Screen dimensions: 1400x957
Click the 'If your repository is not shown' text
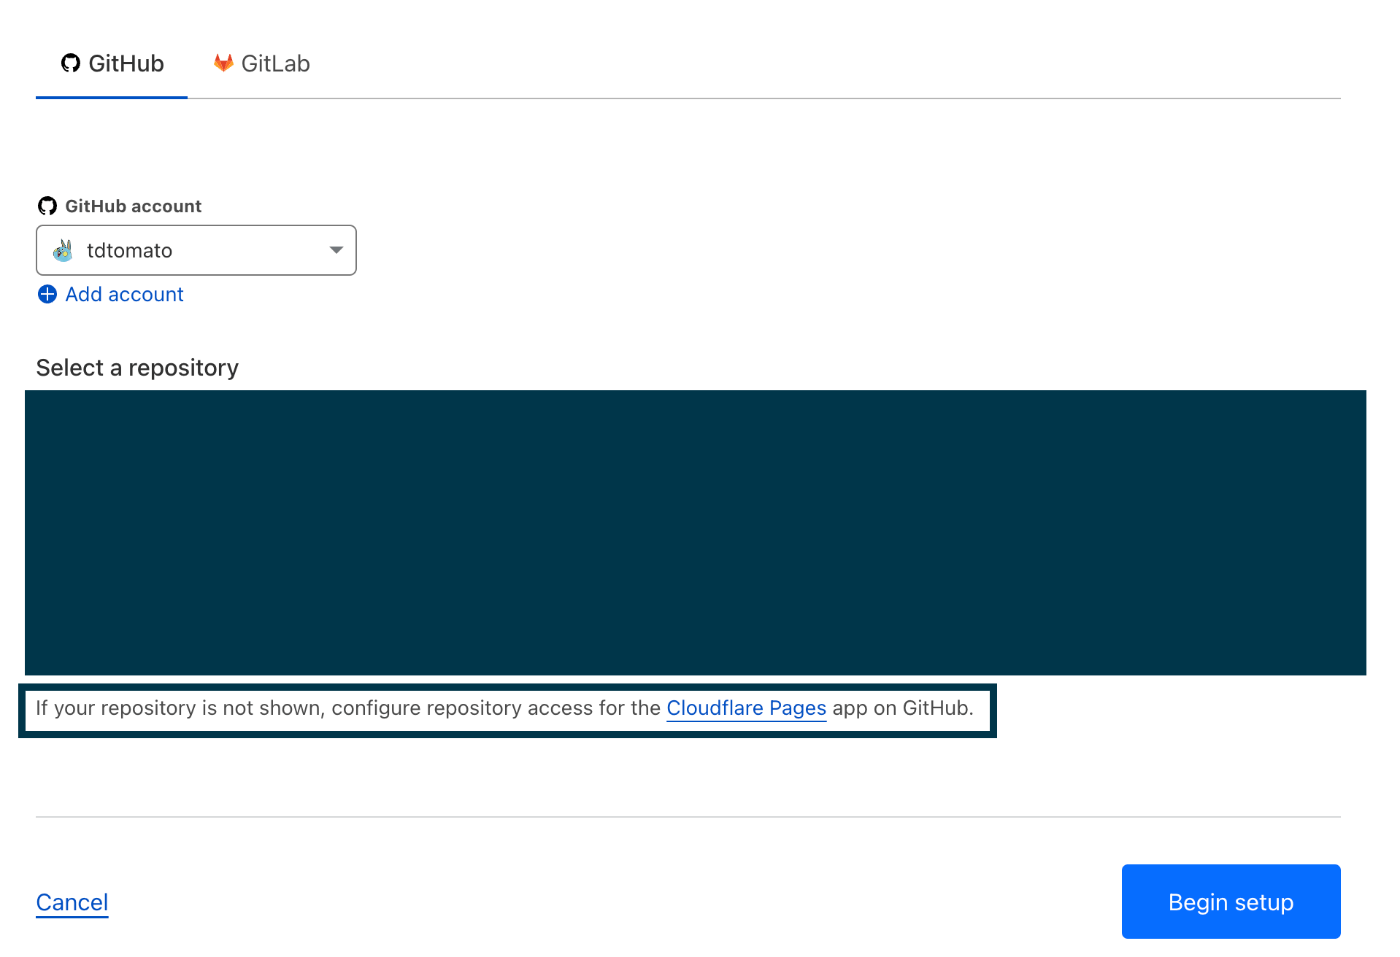(180, 708)
